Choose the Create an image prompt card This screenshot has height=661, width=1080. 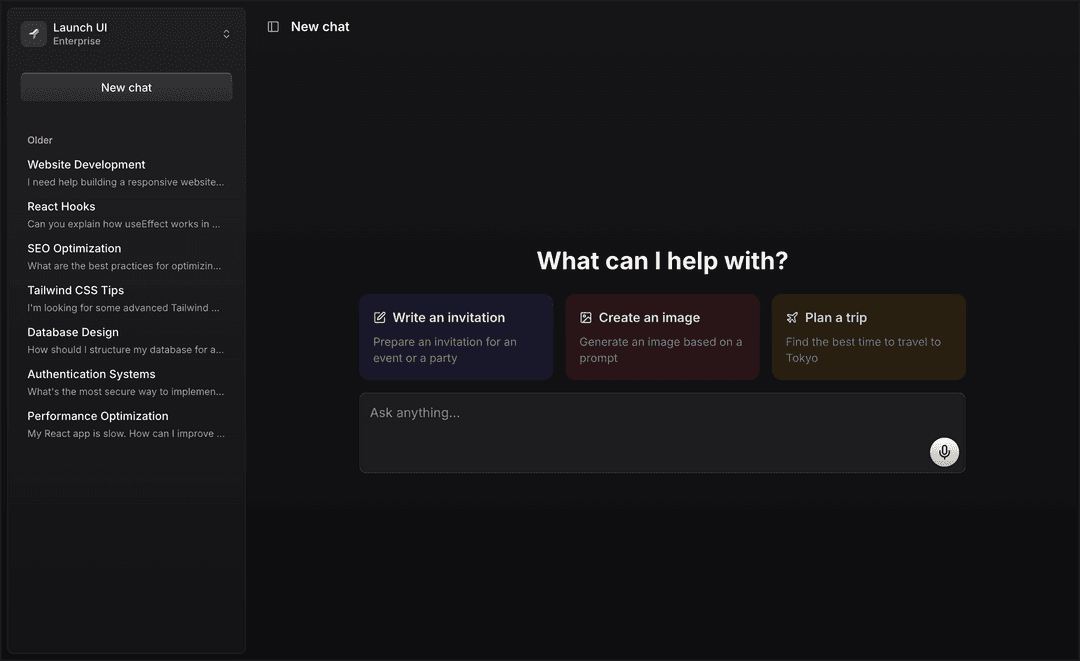point(662,336)
